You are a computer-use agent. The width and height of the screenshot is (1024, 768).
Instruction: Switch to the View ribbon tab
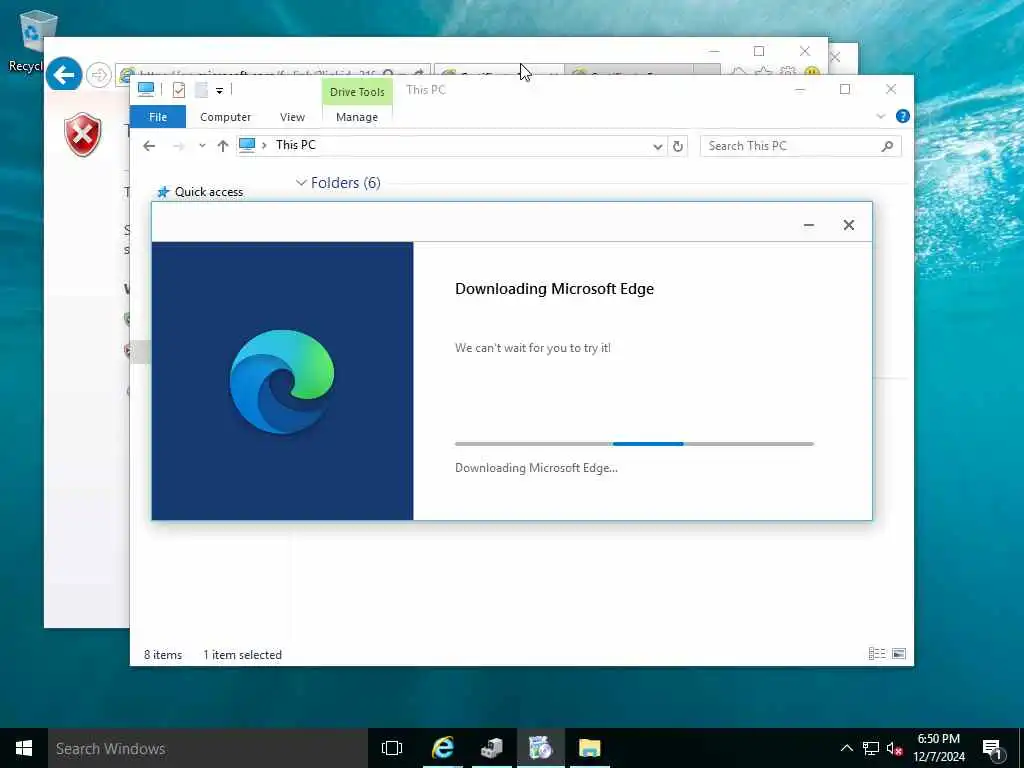click(292, 117)
